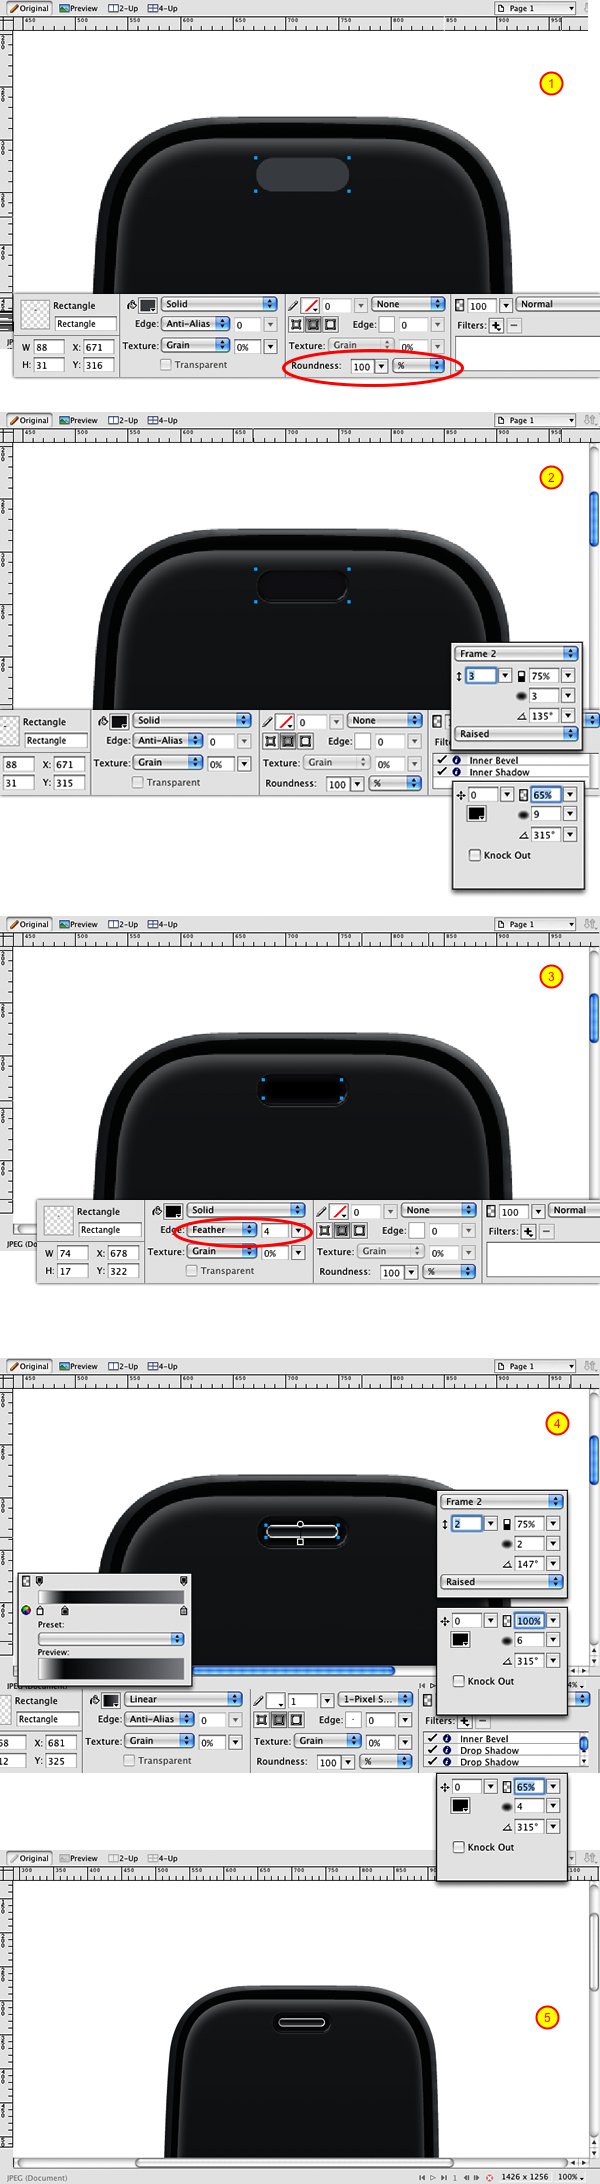
Task: Open the Feather edge dropdown
Action: pos(222,1230)
